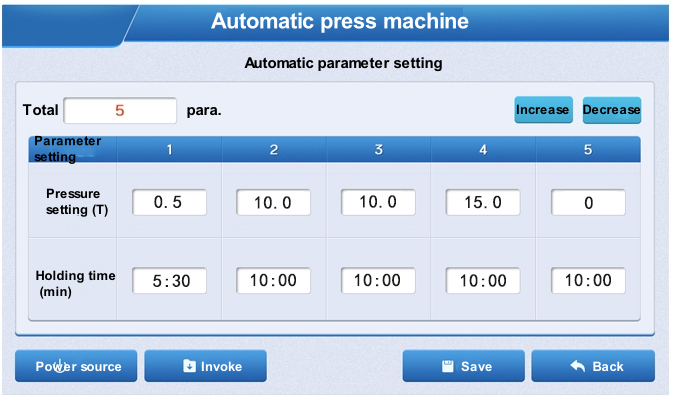Save the parameters with Save label
This screenshot has height=397, width=676.
pos(476,366)
